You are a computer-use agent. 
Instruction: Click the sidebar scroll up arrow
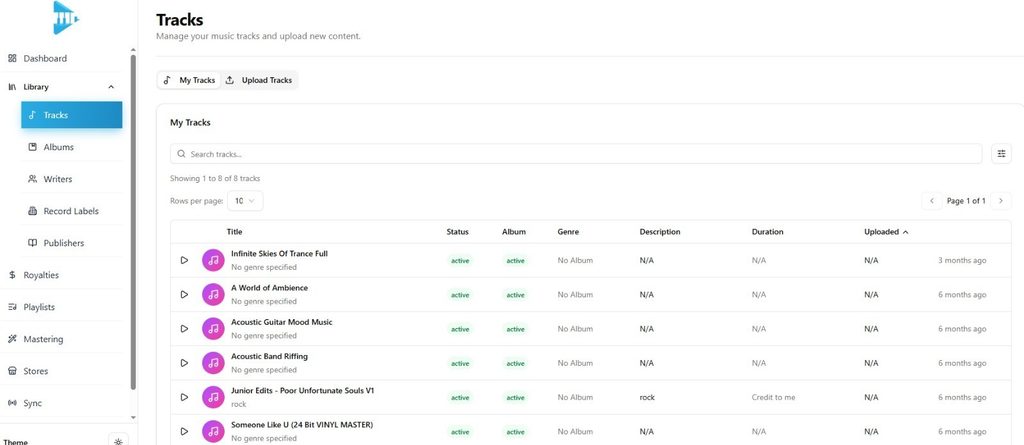click(x=133, y=50)
